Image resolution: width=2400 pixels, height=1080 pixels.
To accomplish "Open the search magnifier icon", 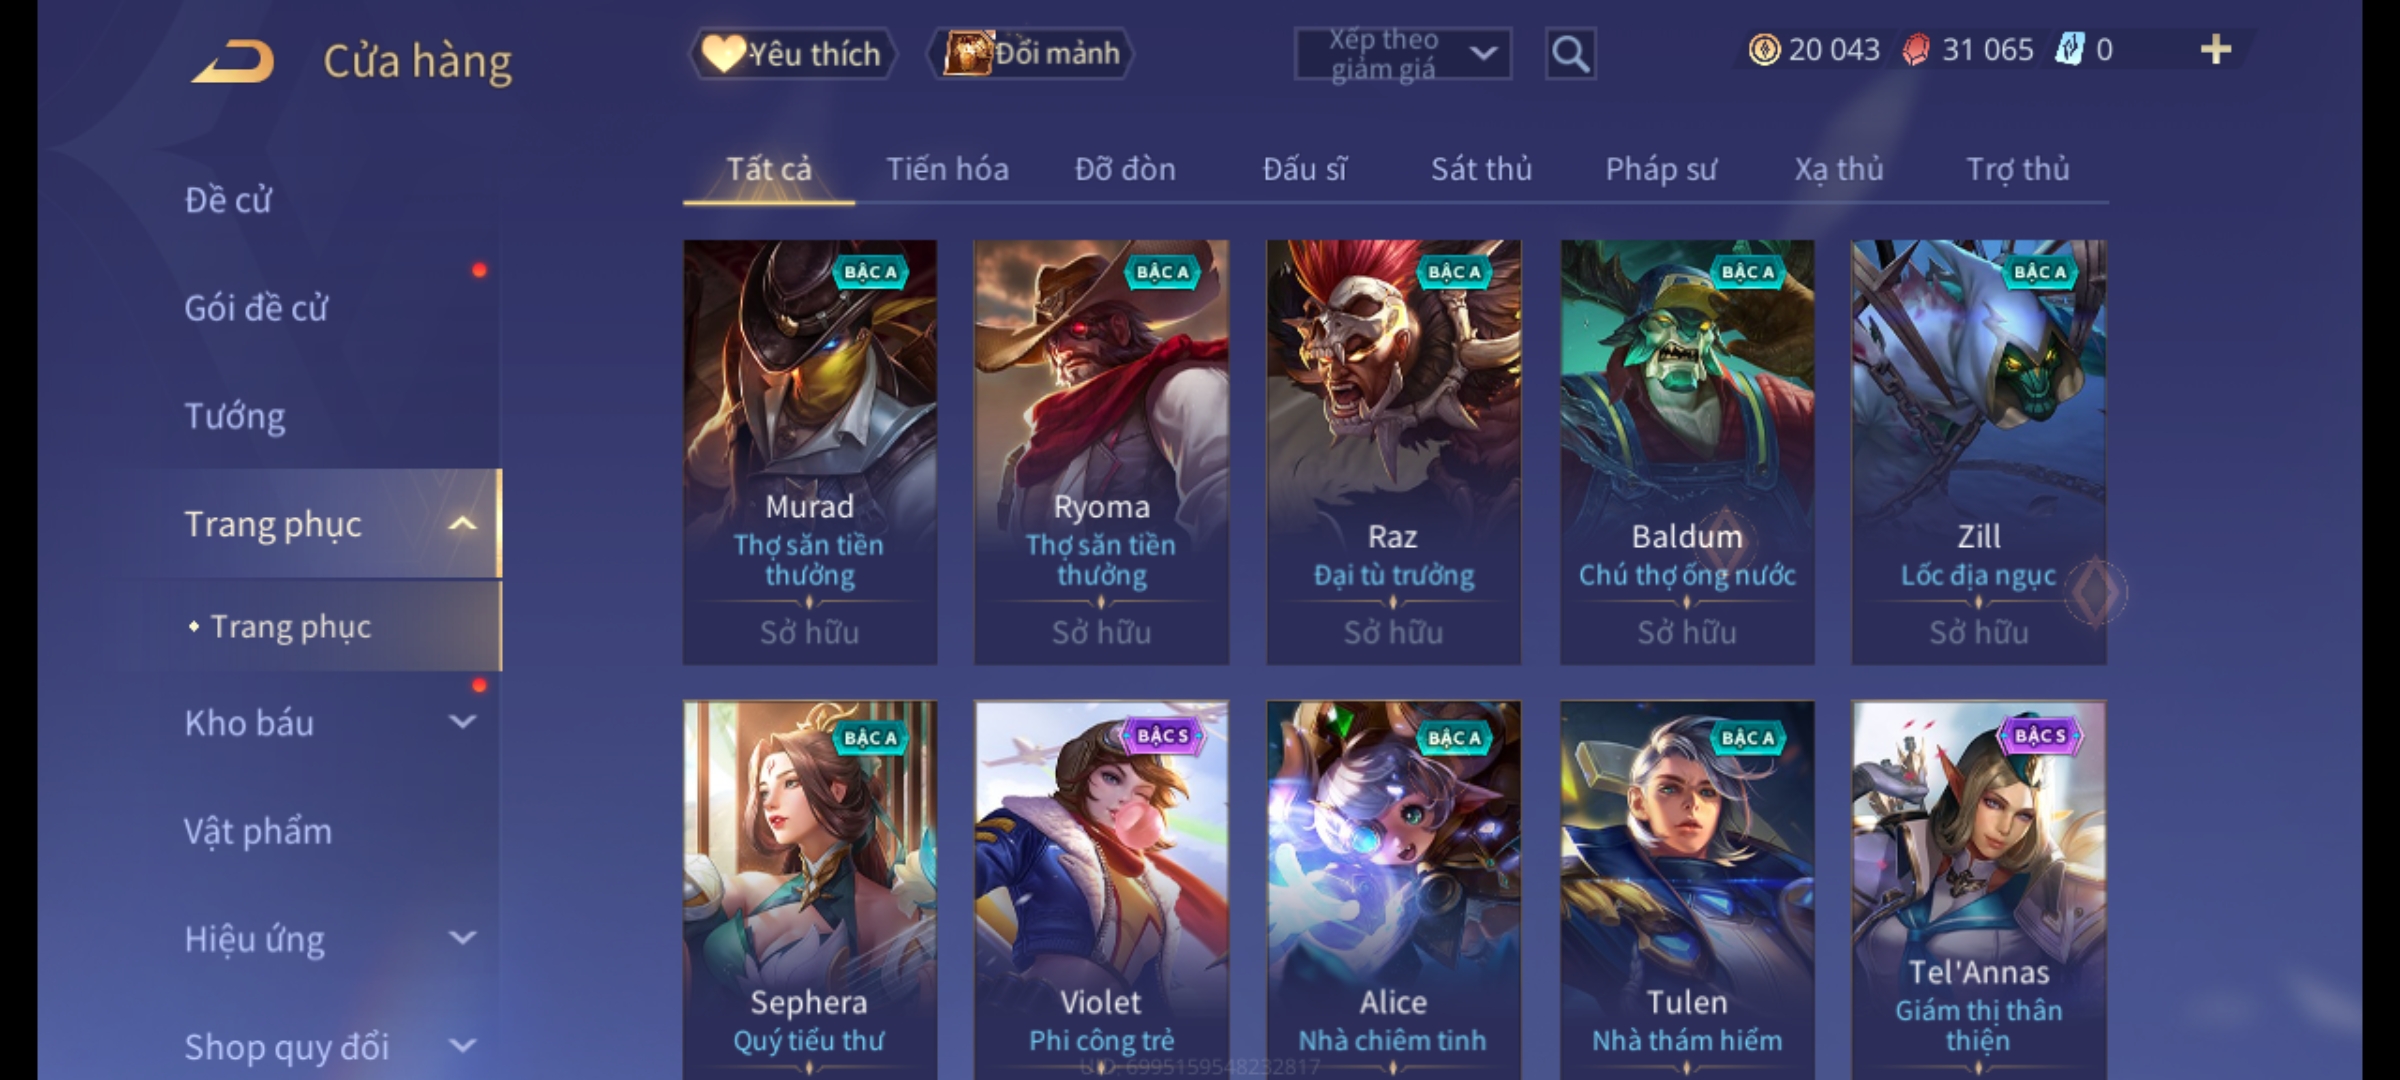I will (x=1570, y=53).
